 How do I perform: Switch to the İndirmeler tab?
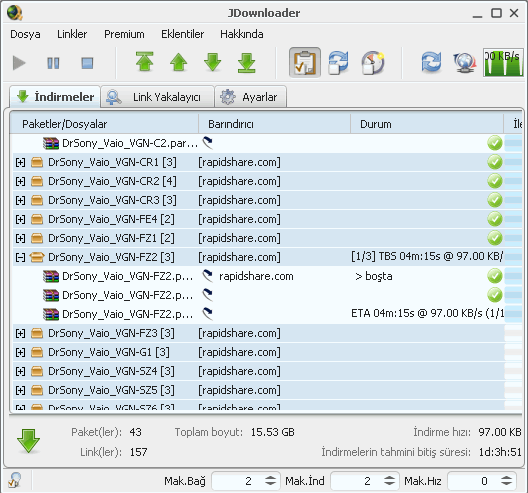click(x=55, y=97)
